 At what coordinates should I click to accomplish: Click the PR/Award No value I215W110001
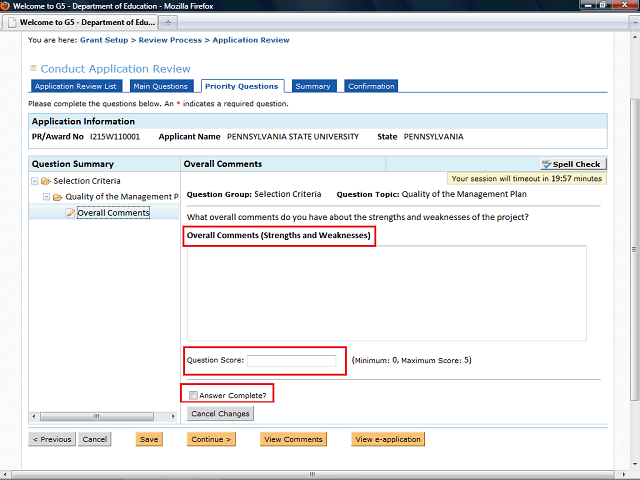coord(115,137)
